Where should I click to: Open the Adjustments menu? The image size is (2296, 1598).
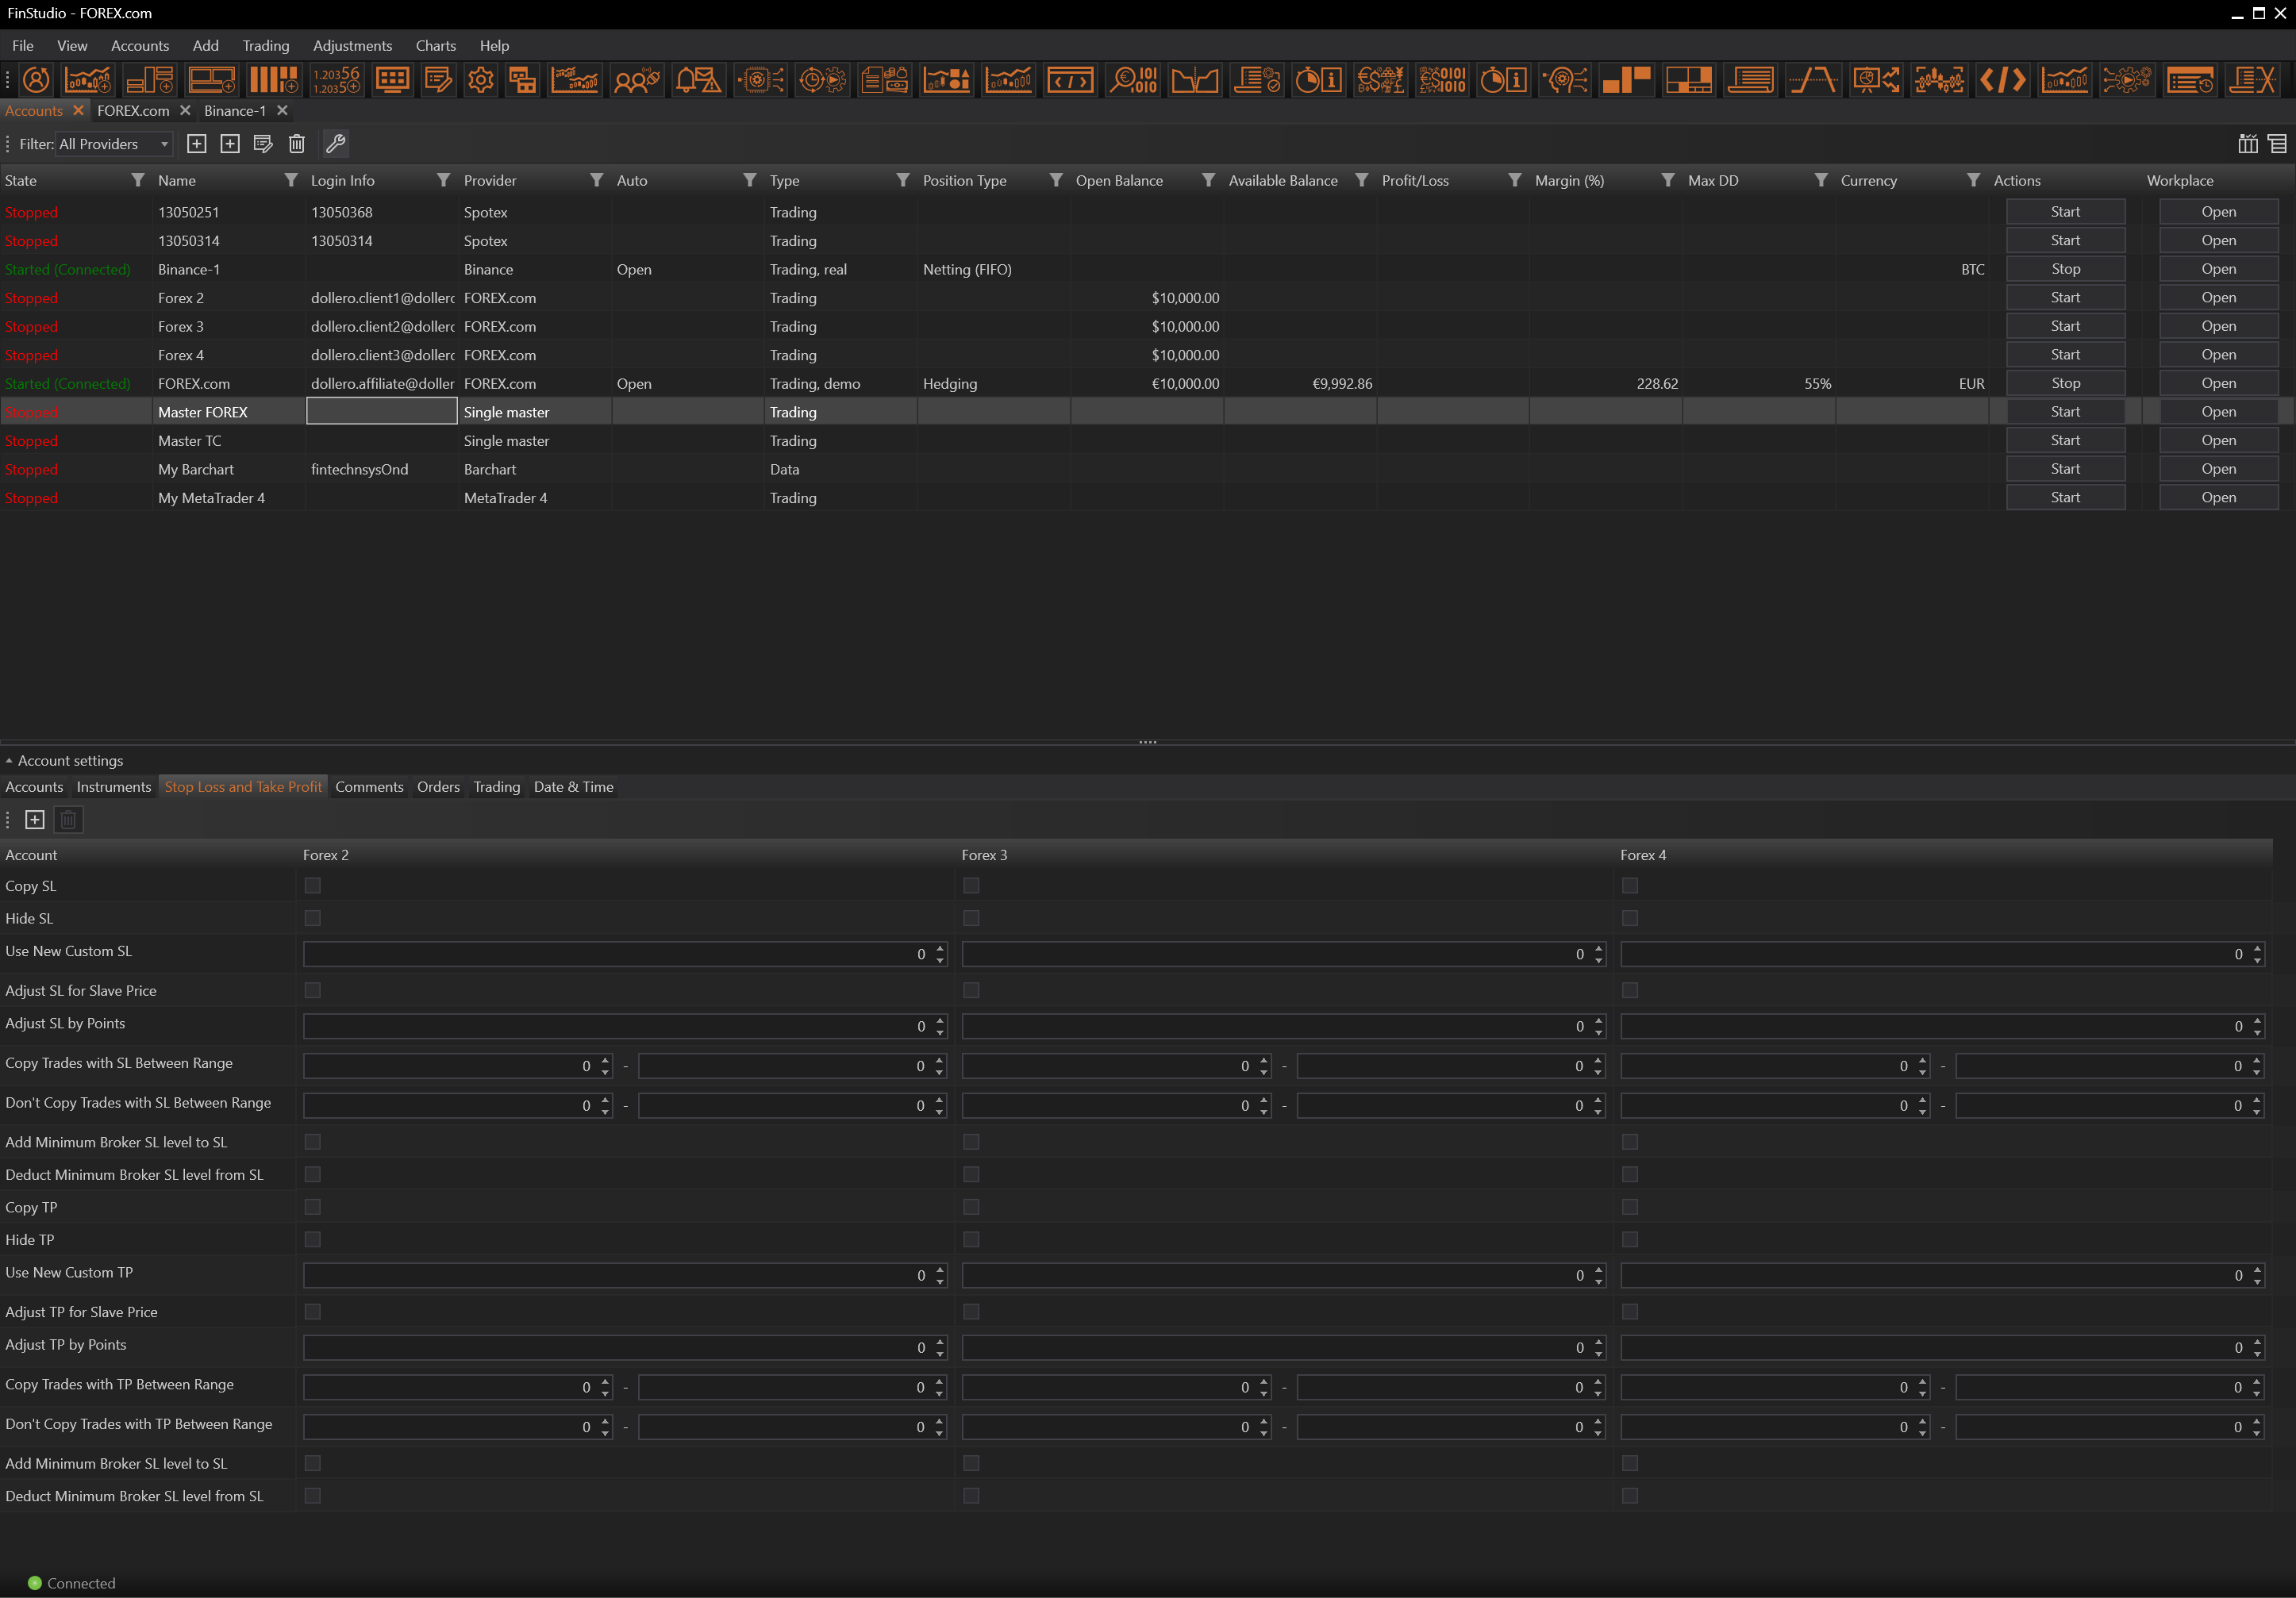[x=352, y=46]
